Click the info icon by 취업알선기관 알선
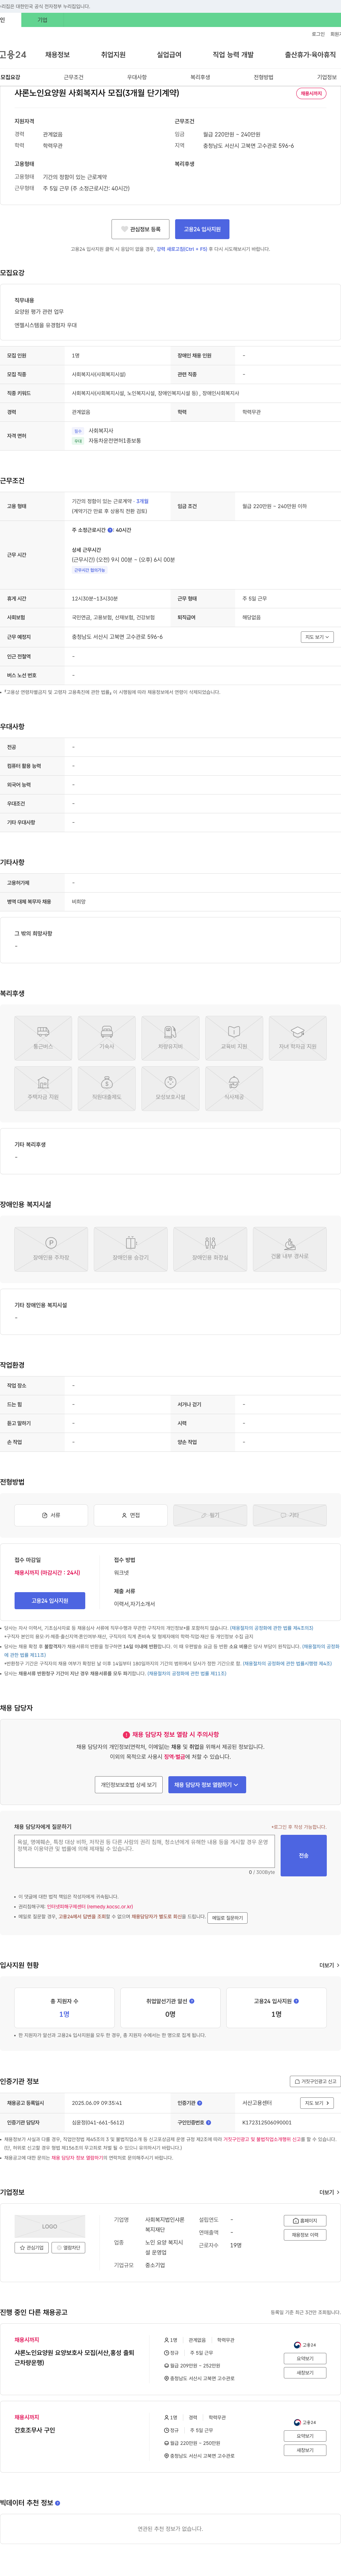The height and width of the screenshot is (2576, 341). (192, 2001)
